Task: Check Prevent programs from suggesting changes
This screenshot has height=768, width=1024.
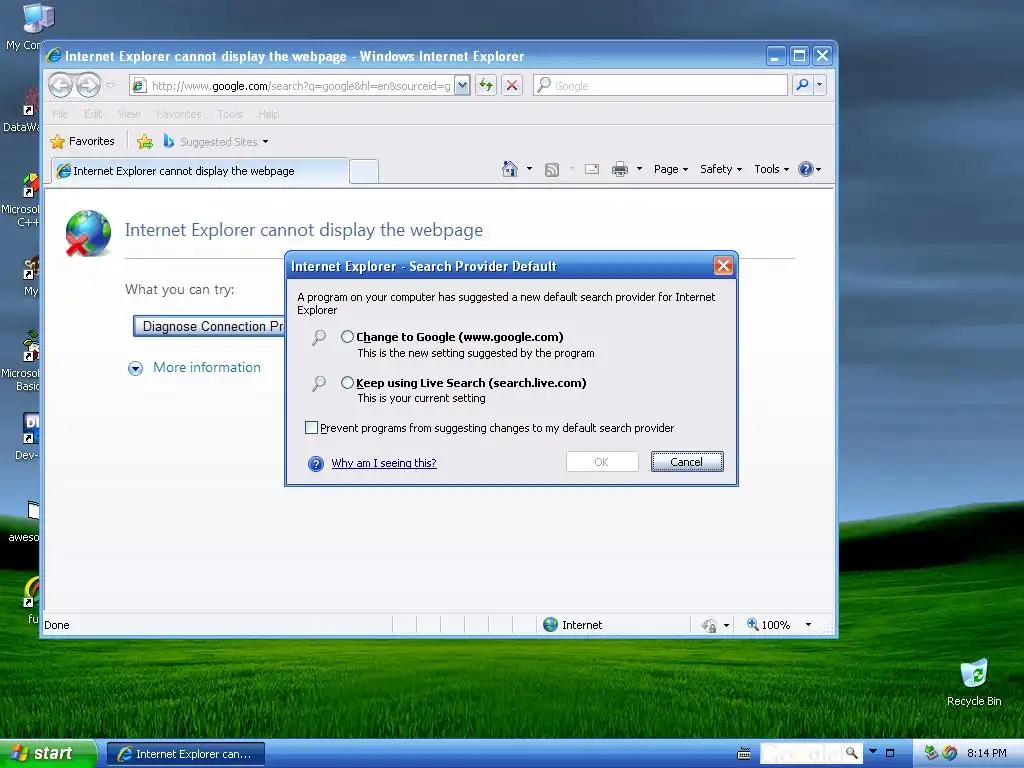Action: pos(312,428)
